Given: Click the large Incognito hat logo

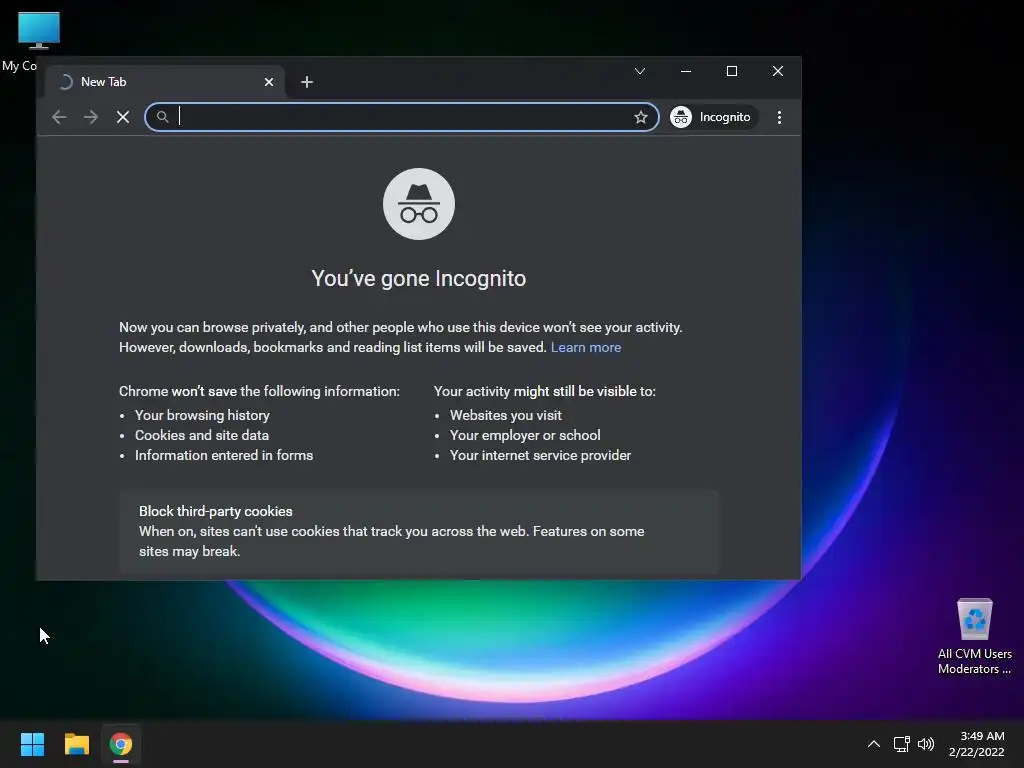Looking at the screenshot, I should [419, 204].
